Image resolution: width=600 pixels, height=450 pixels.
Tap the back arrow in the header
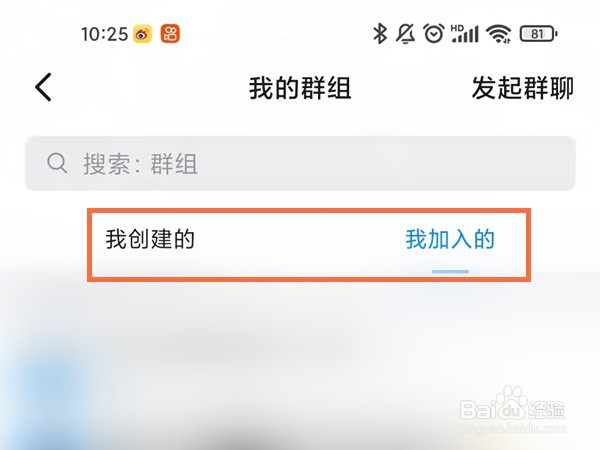click(43, 87)
